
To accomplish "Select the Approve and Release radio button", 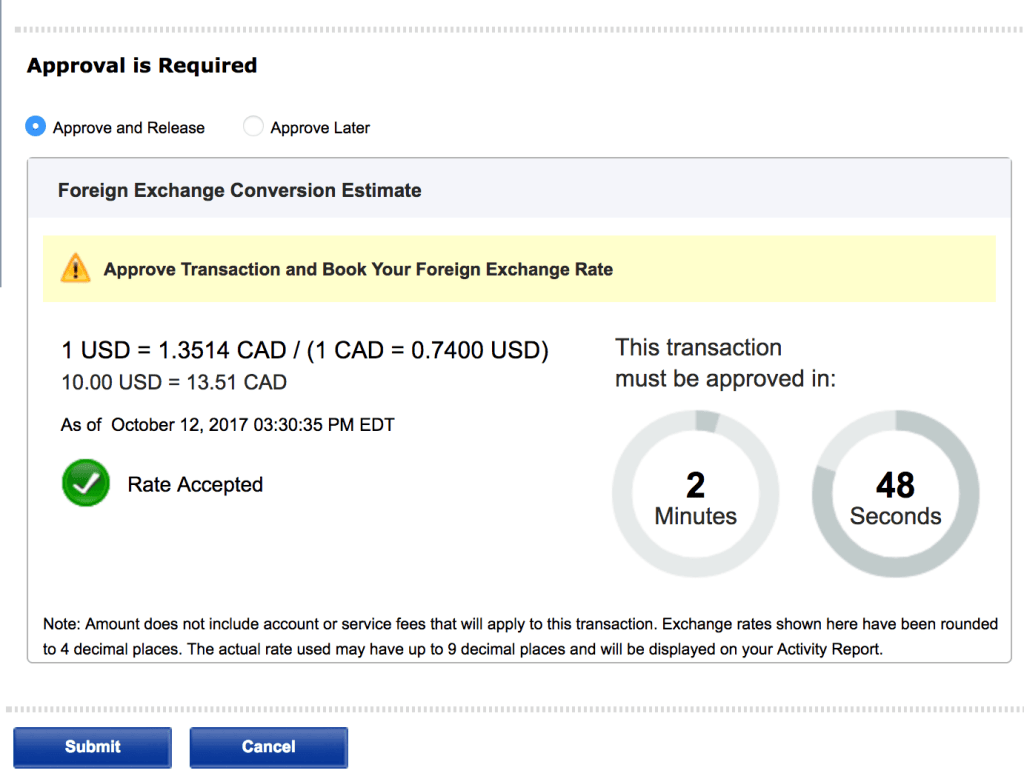I will click(35, 127).
